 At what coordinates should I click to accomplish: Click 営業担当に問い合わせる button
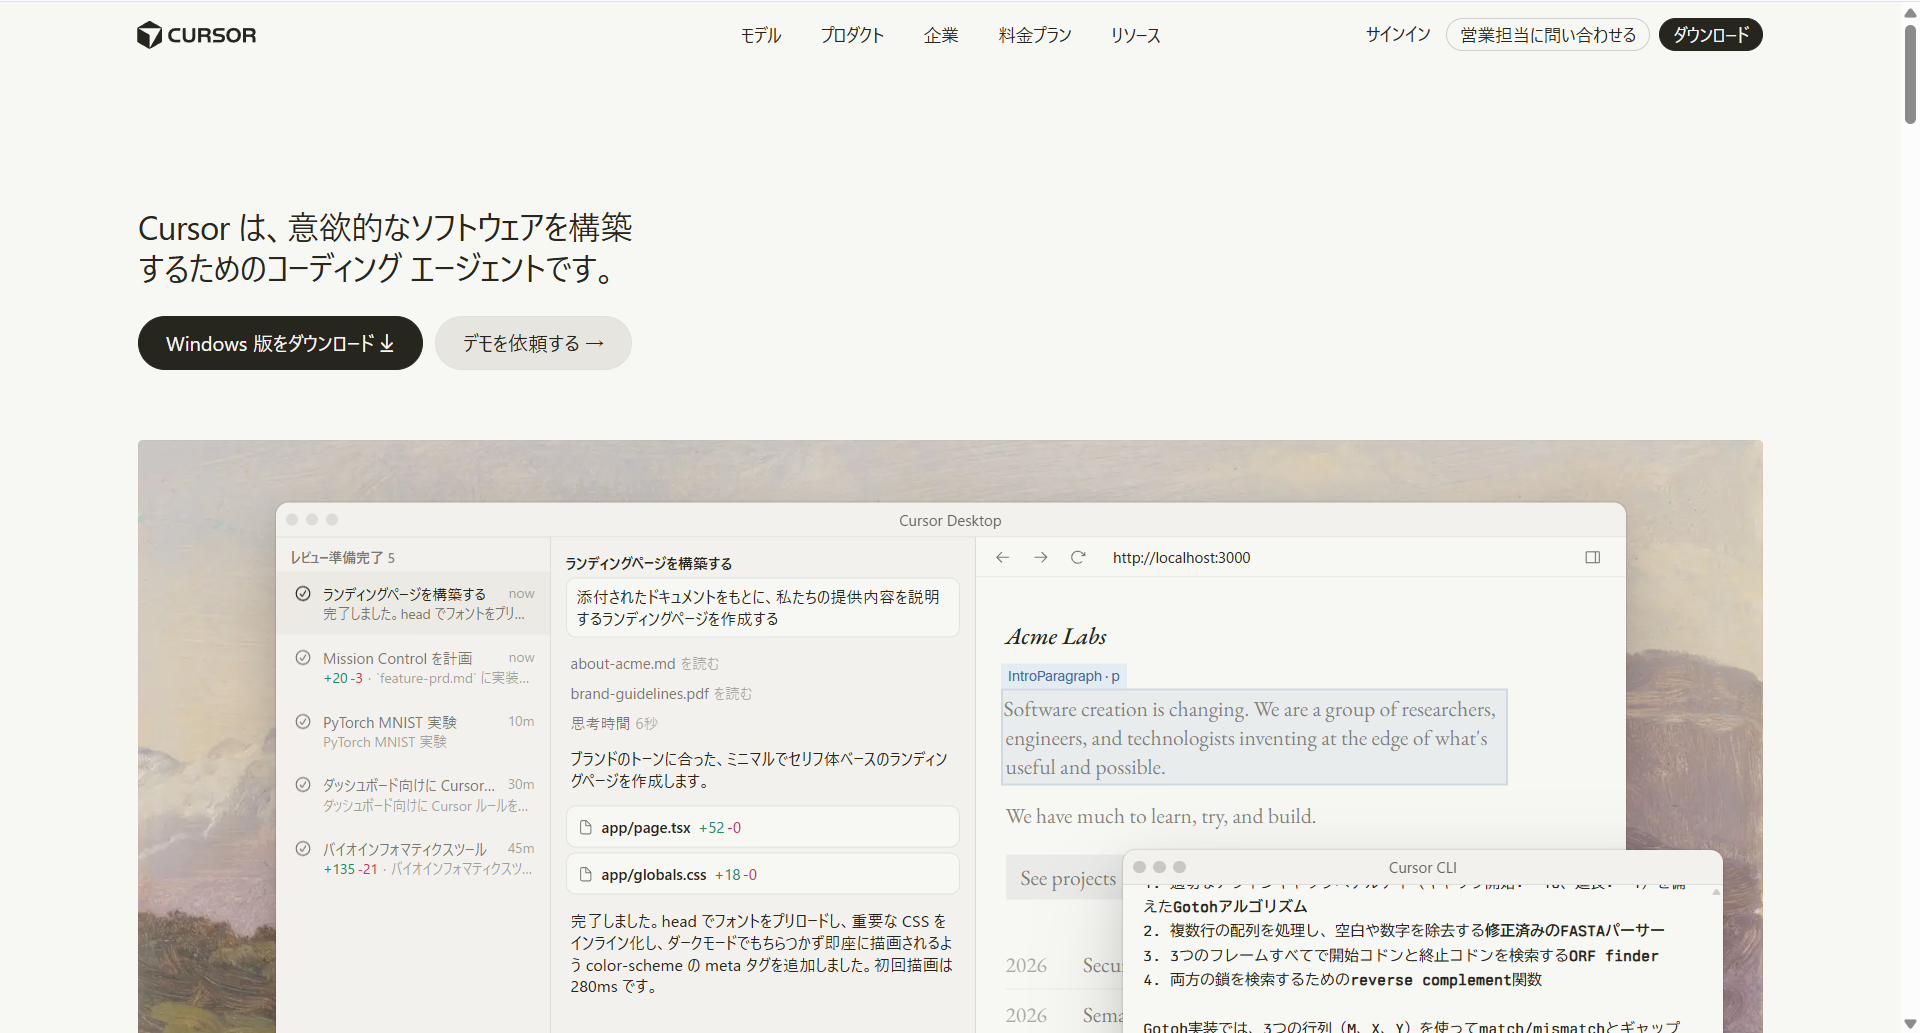[1548, 35]
